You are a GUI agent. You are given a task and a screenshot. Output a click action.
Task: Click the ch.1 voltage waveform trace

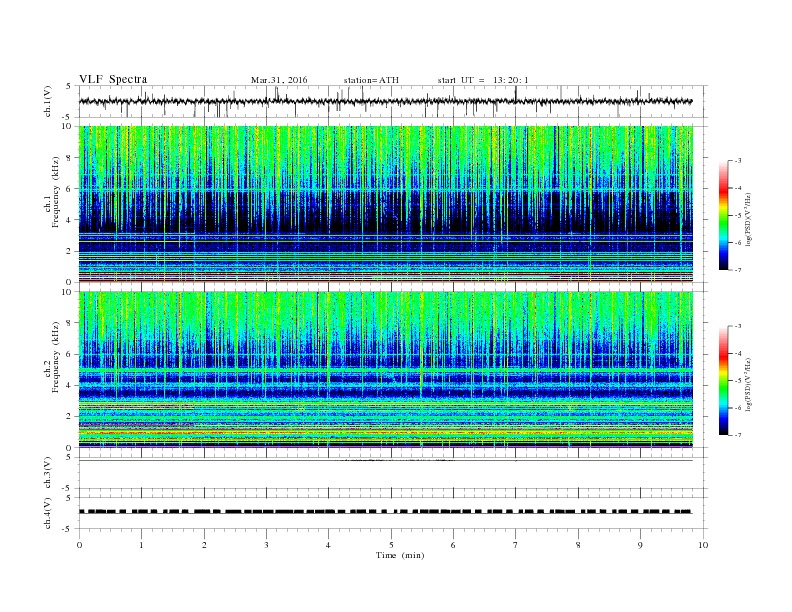coord(386,101)
